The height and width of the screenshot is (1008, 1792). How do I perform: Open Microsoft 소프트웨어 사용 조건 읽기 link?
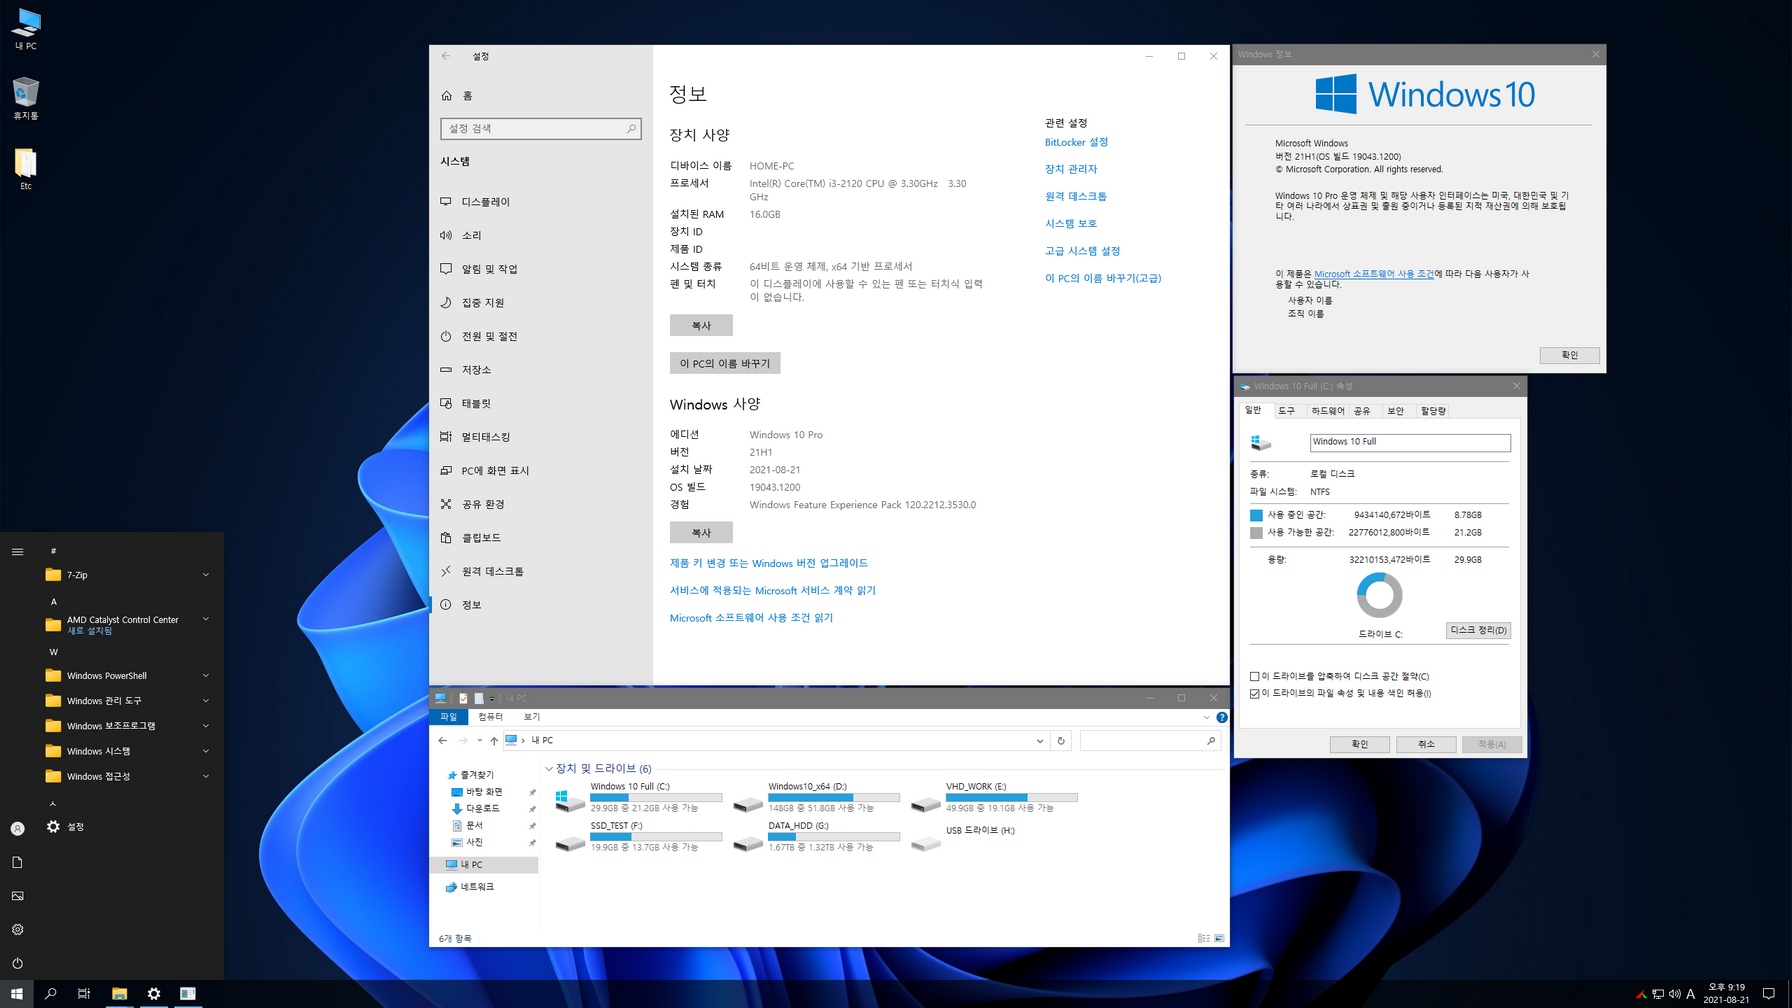click(x=751, y=618)
